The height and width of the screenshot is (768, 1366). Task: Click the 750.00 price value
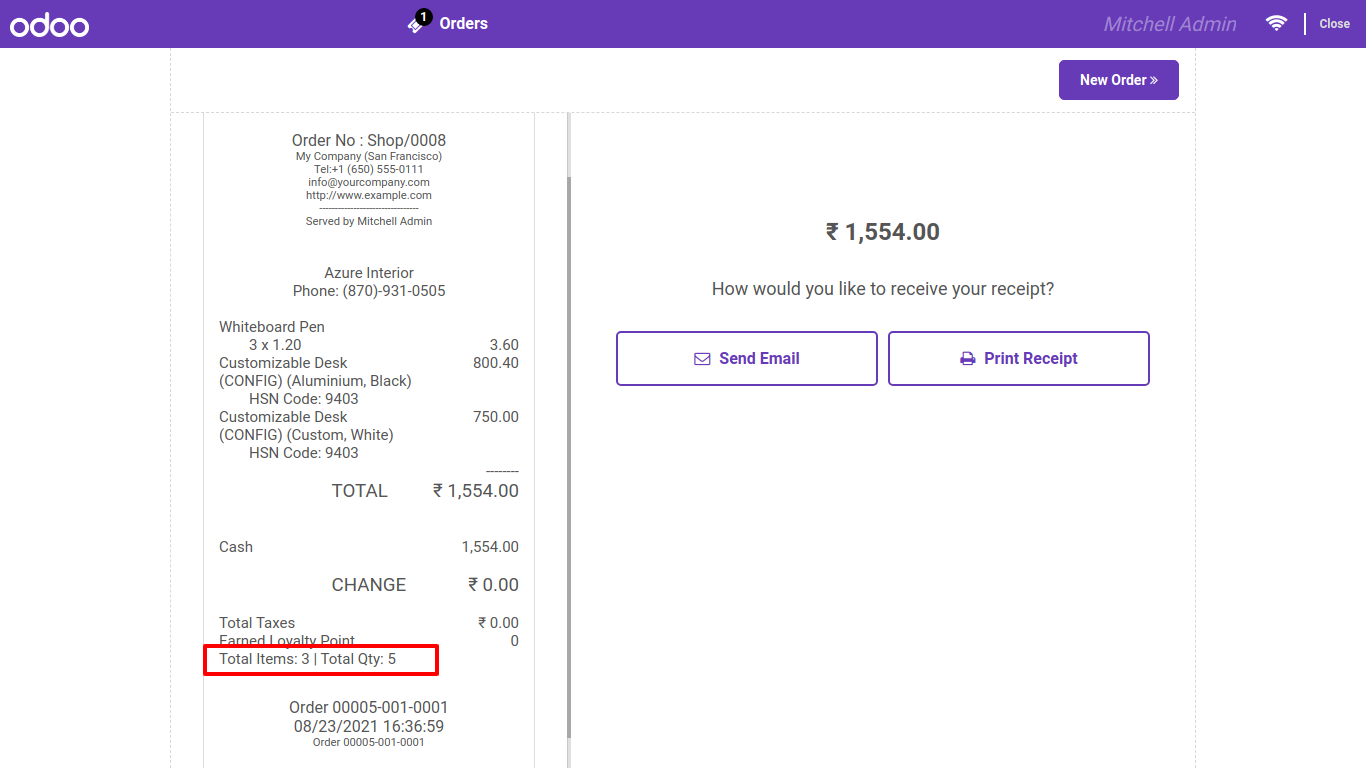tap(496, 417)
